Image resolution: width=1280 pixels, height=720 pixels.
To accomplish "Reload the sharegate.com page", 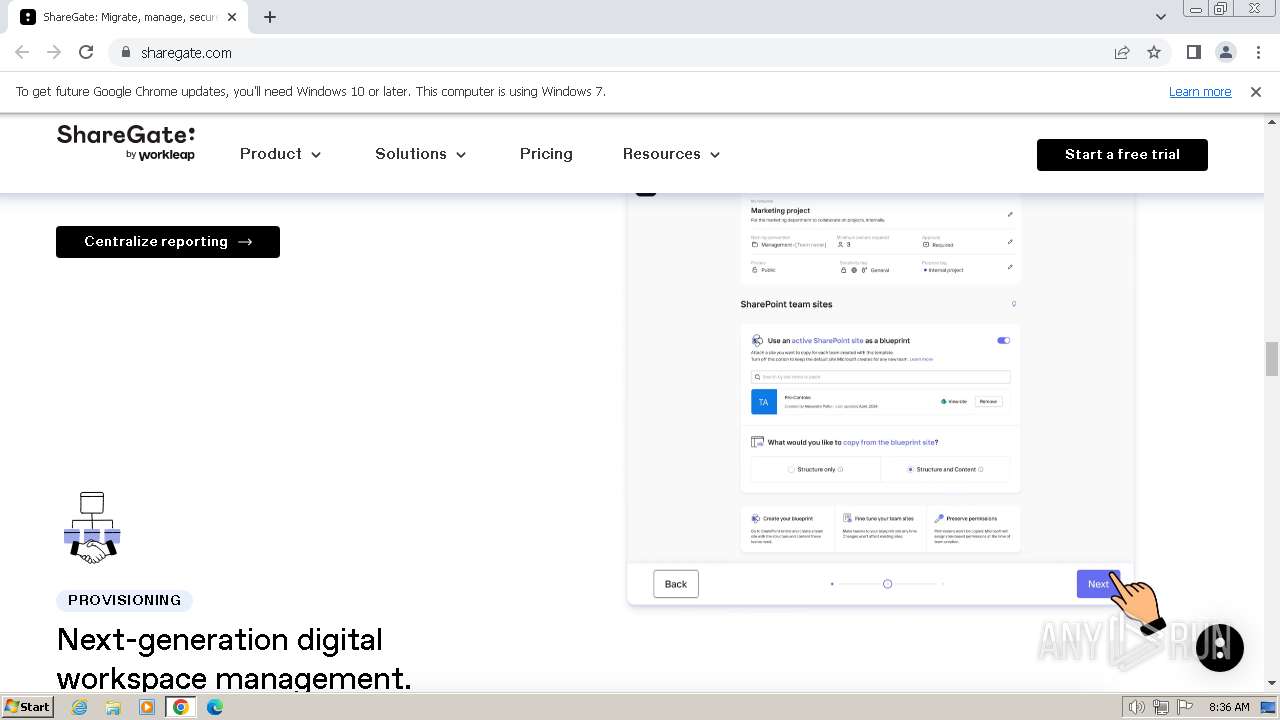I will point(86,52).
